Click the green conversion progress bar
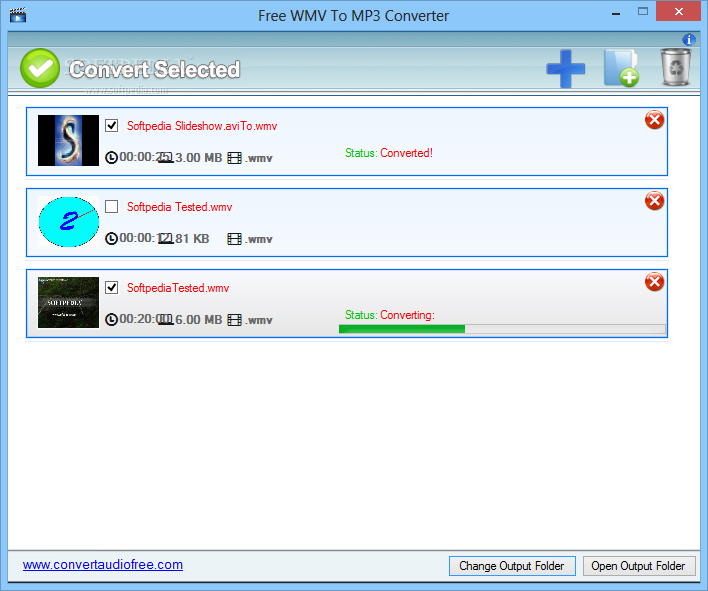Viewport: 708px width, 591px height. point(502,329)
